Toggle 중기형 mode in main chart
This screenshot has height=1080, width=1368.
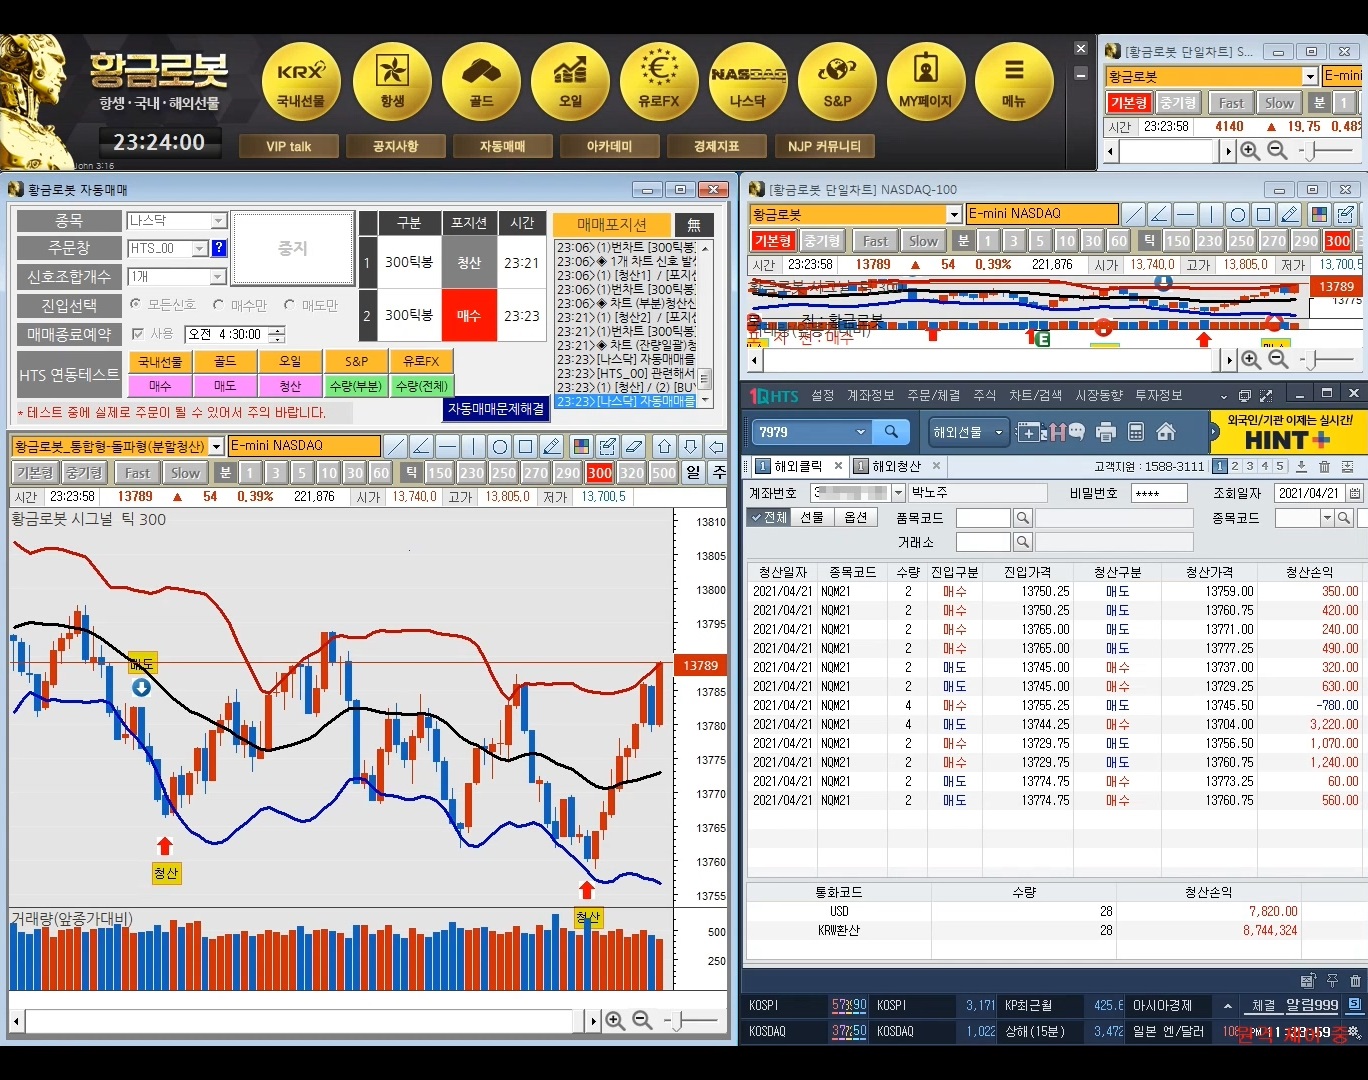coord(83,473)
